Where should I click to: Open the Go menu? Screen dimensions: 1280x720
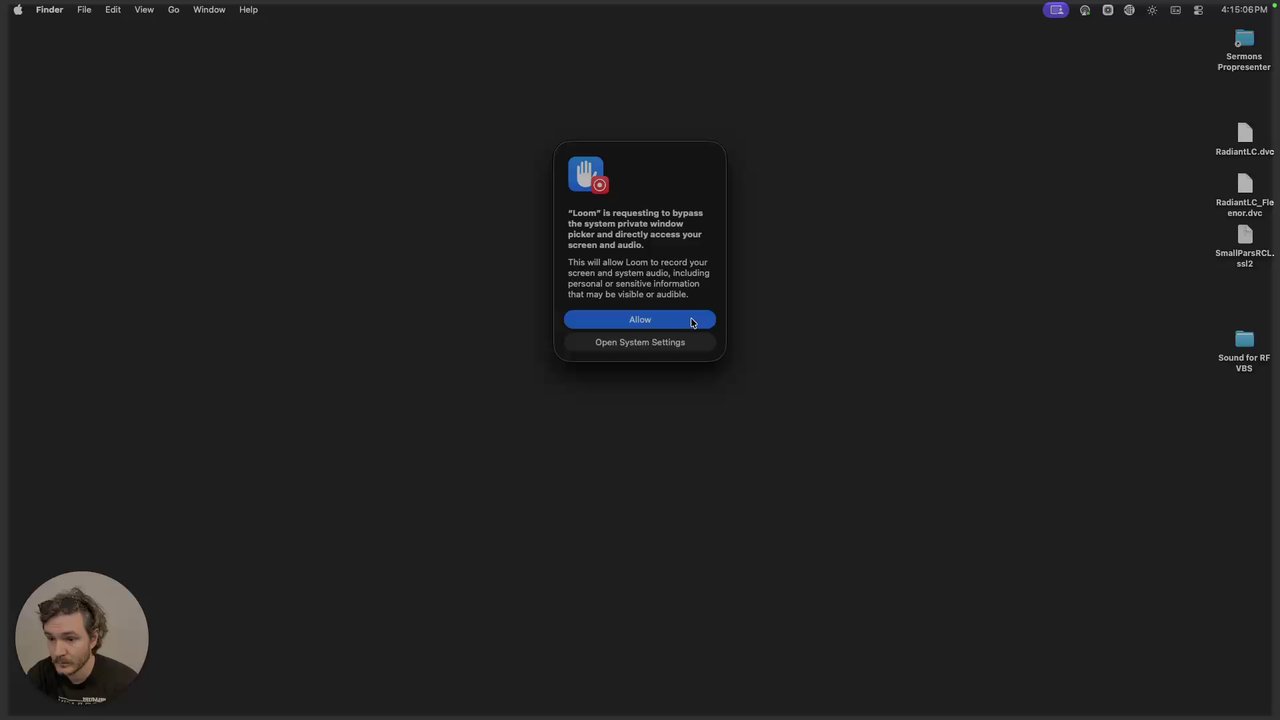tap(174, 10)
